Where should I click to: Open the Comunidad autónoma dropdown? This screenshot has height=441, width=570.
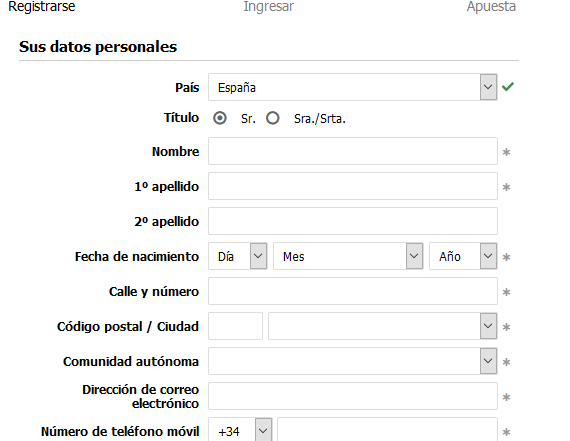point(353,361)
